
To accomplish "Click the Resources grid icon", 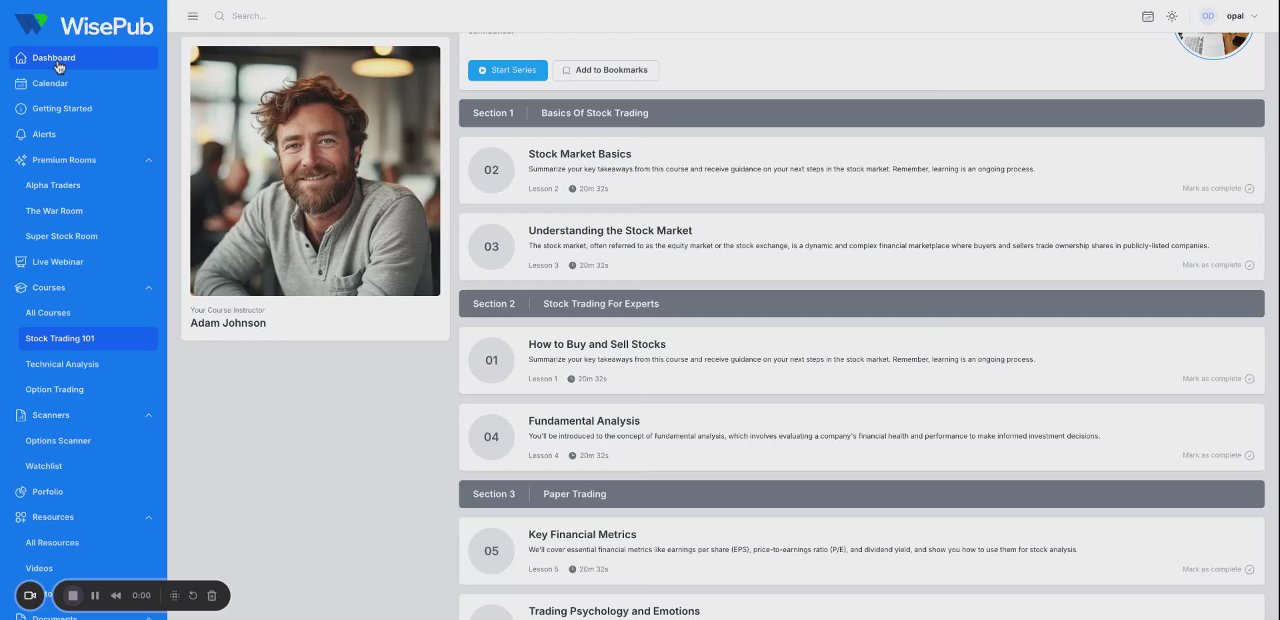I will pos(21,517).
